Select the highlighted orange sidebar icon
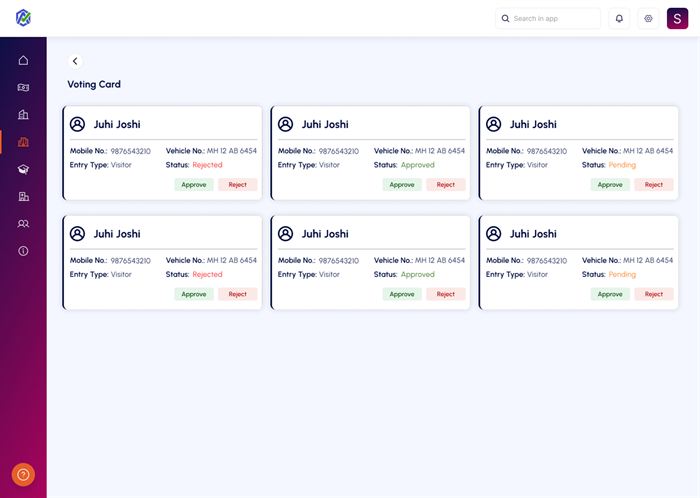Screen dimensions: 700x498 click(23, 142)
